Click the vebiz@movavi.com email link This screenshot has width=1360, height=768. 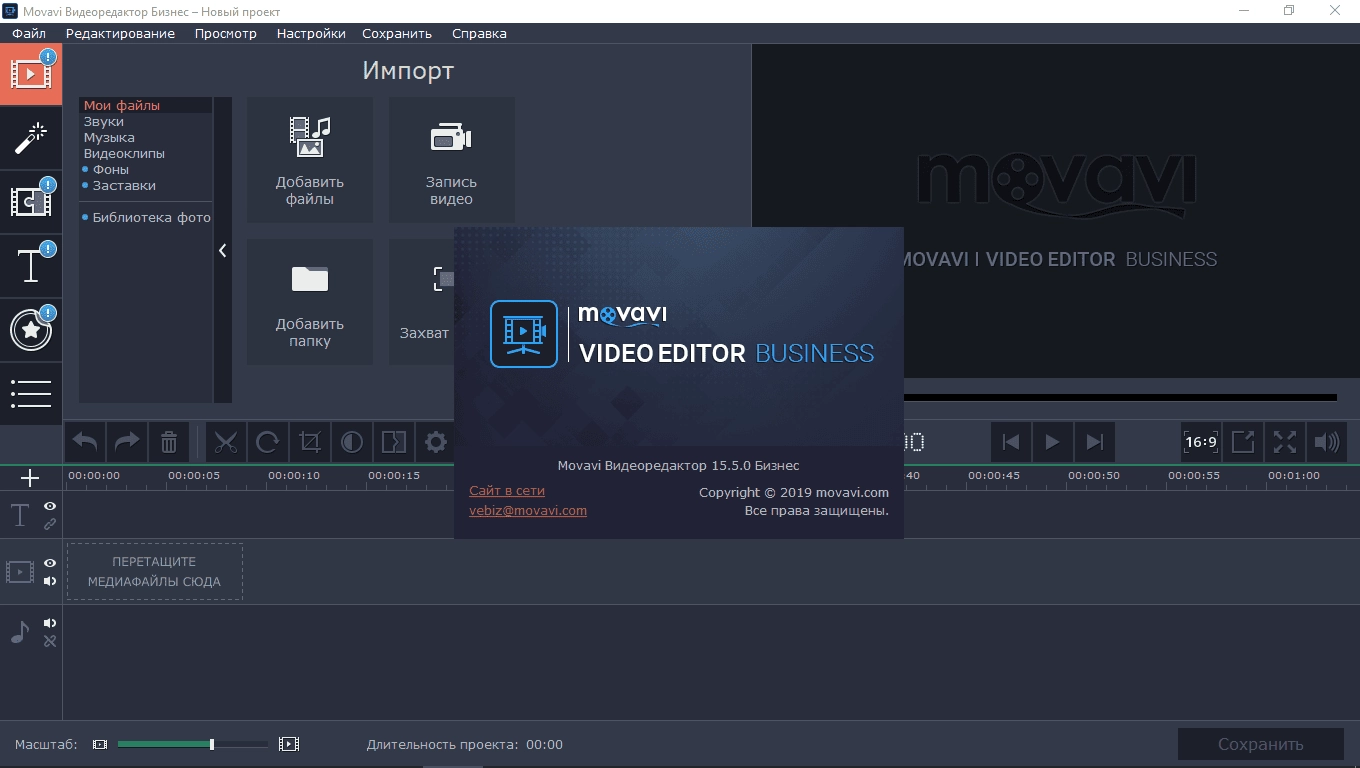[x=528, y=510]
